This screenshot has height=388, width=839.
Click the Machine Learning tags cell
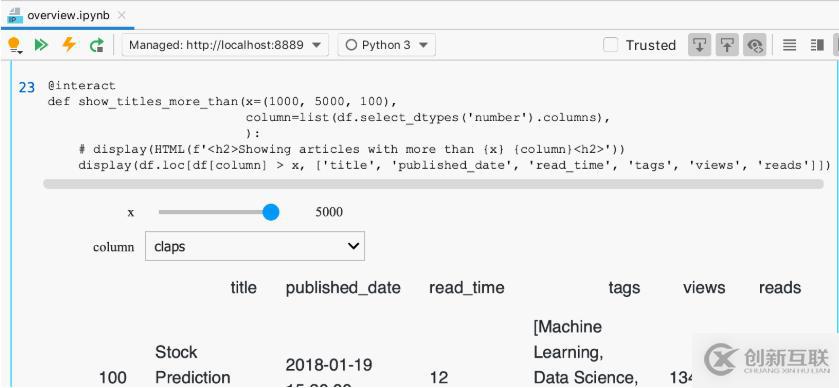click(586, 352)
